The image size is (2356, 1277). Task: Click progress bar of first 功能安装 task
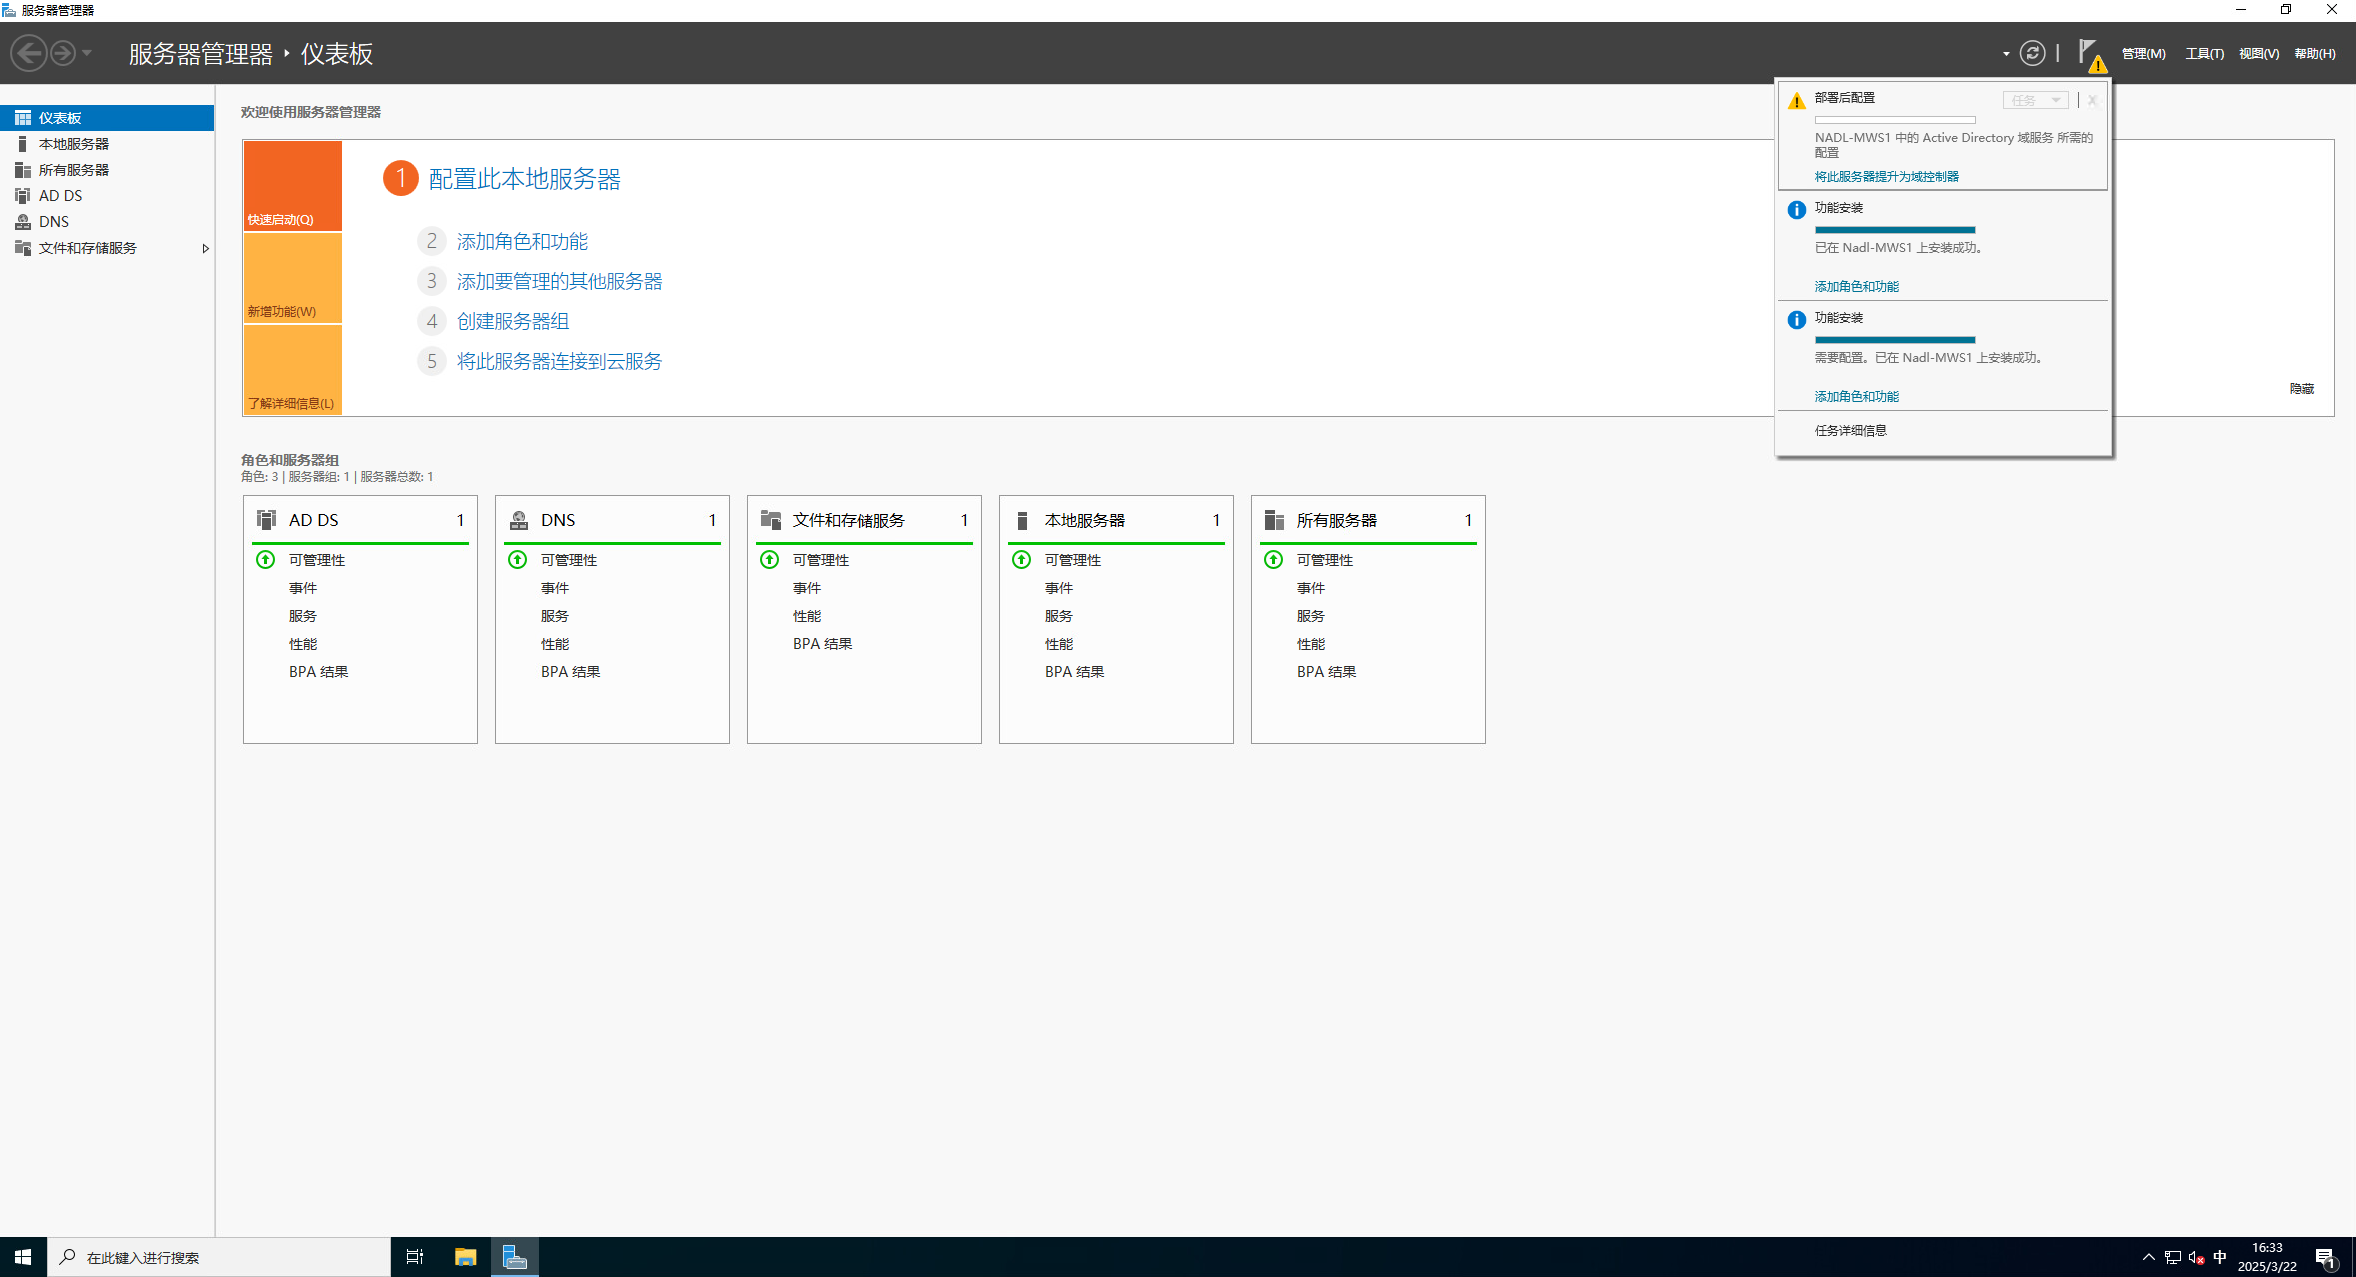1895,230
